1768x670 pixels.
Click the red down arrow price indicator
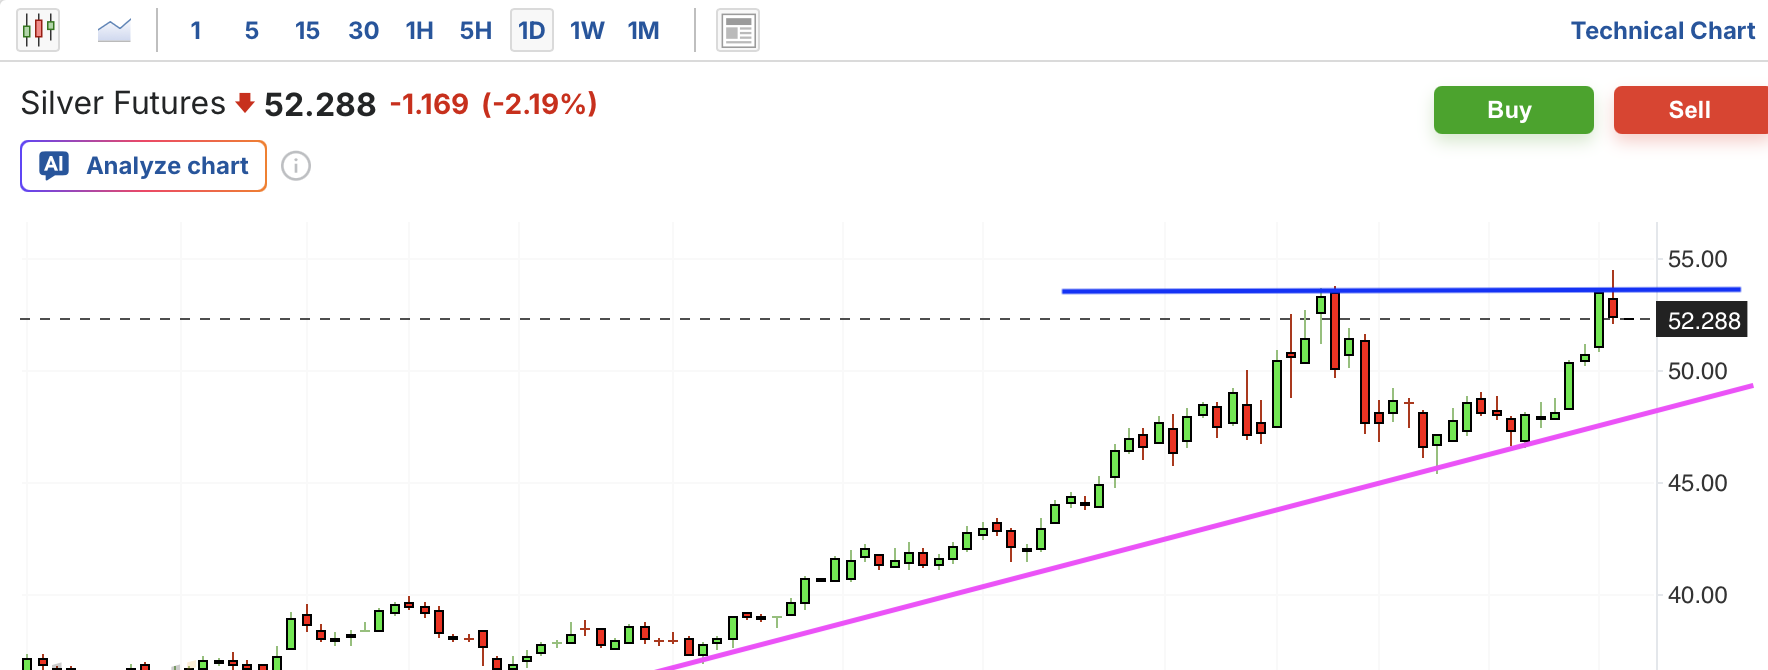244,103
